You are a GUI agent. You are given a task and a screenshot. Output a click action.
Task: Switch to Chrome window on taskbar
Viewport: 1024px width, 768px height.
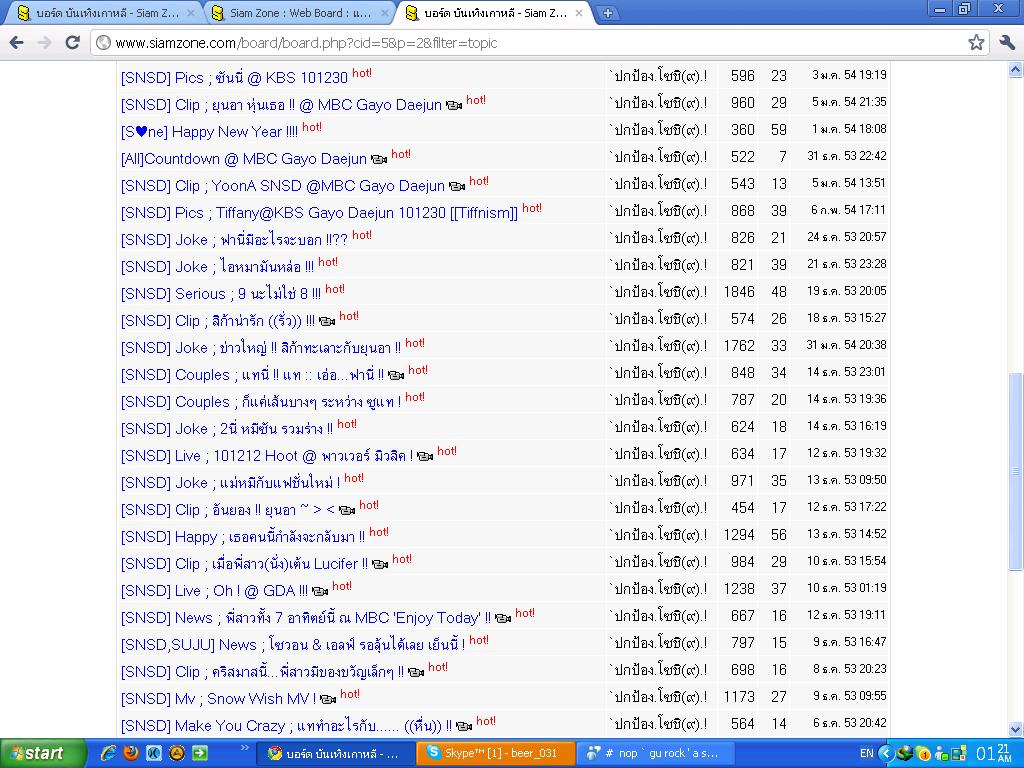[335, 754]
